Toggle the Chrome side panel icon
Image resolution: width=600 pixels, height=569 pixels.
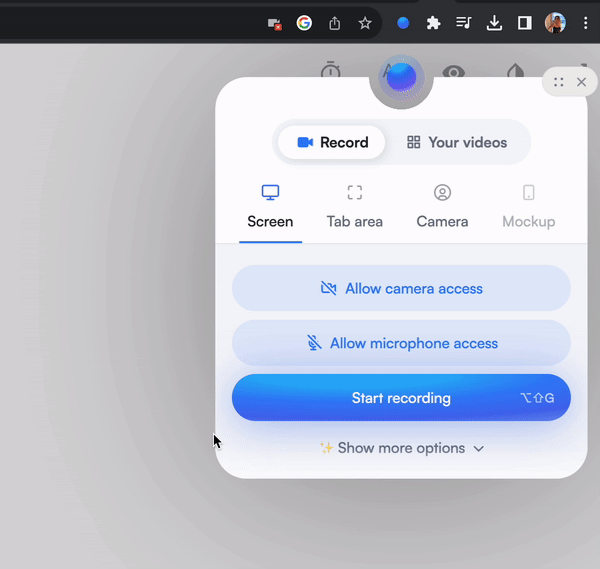(524, 23)
